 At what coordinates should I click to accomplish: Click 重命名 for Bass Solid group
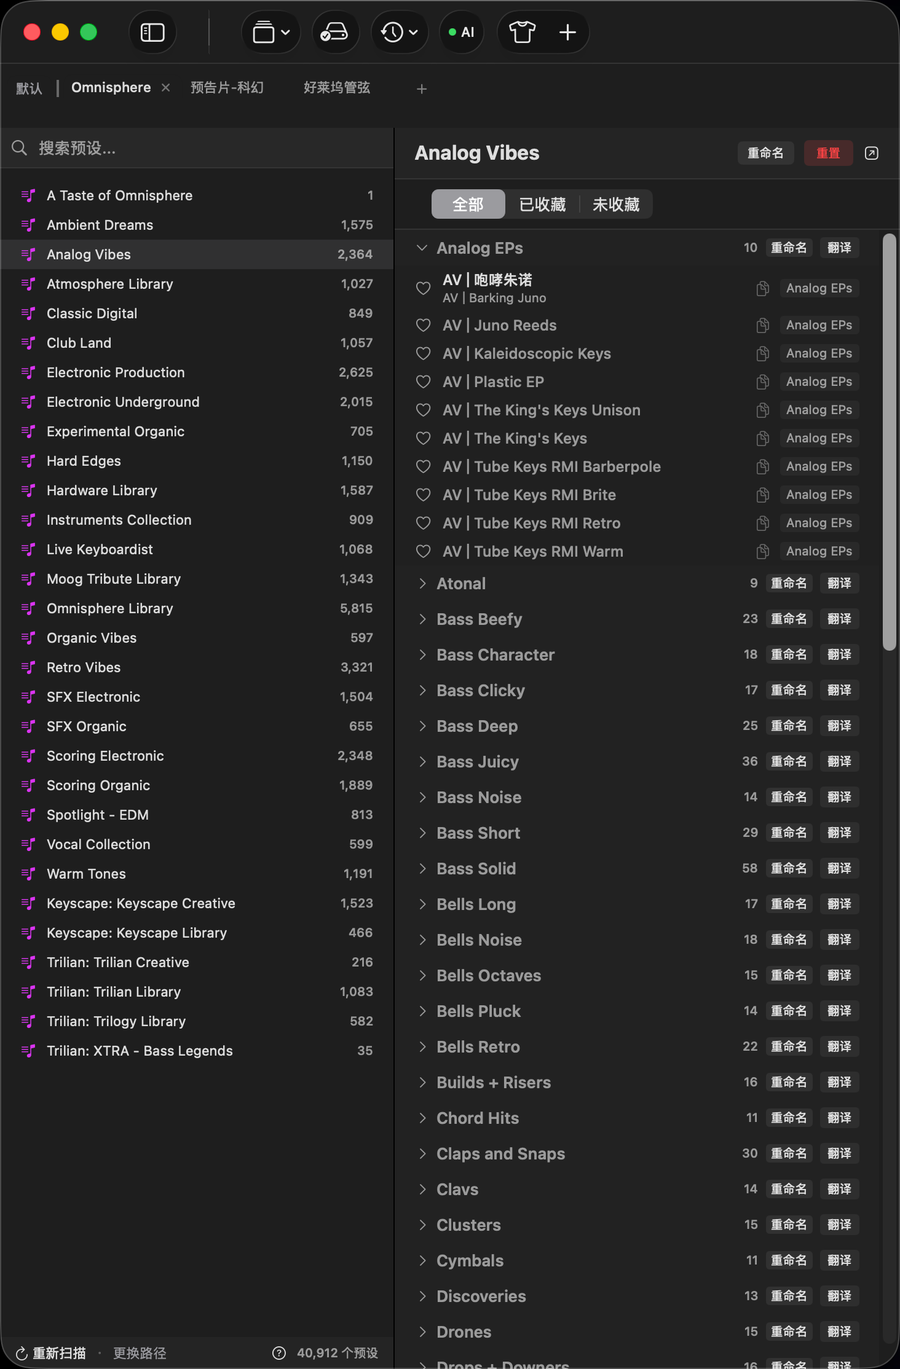click(789, 869)
